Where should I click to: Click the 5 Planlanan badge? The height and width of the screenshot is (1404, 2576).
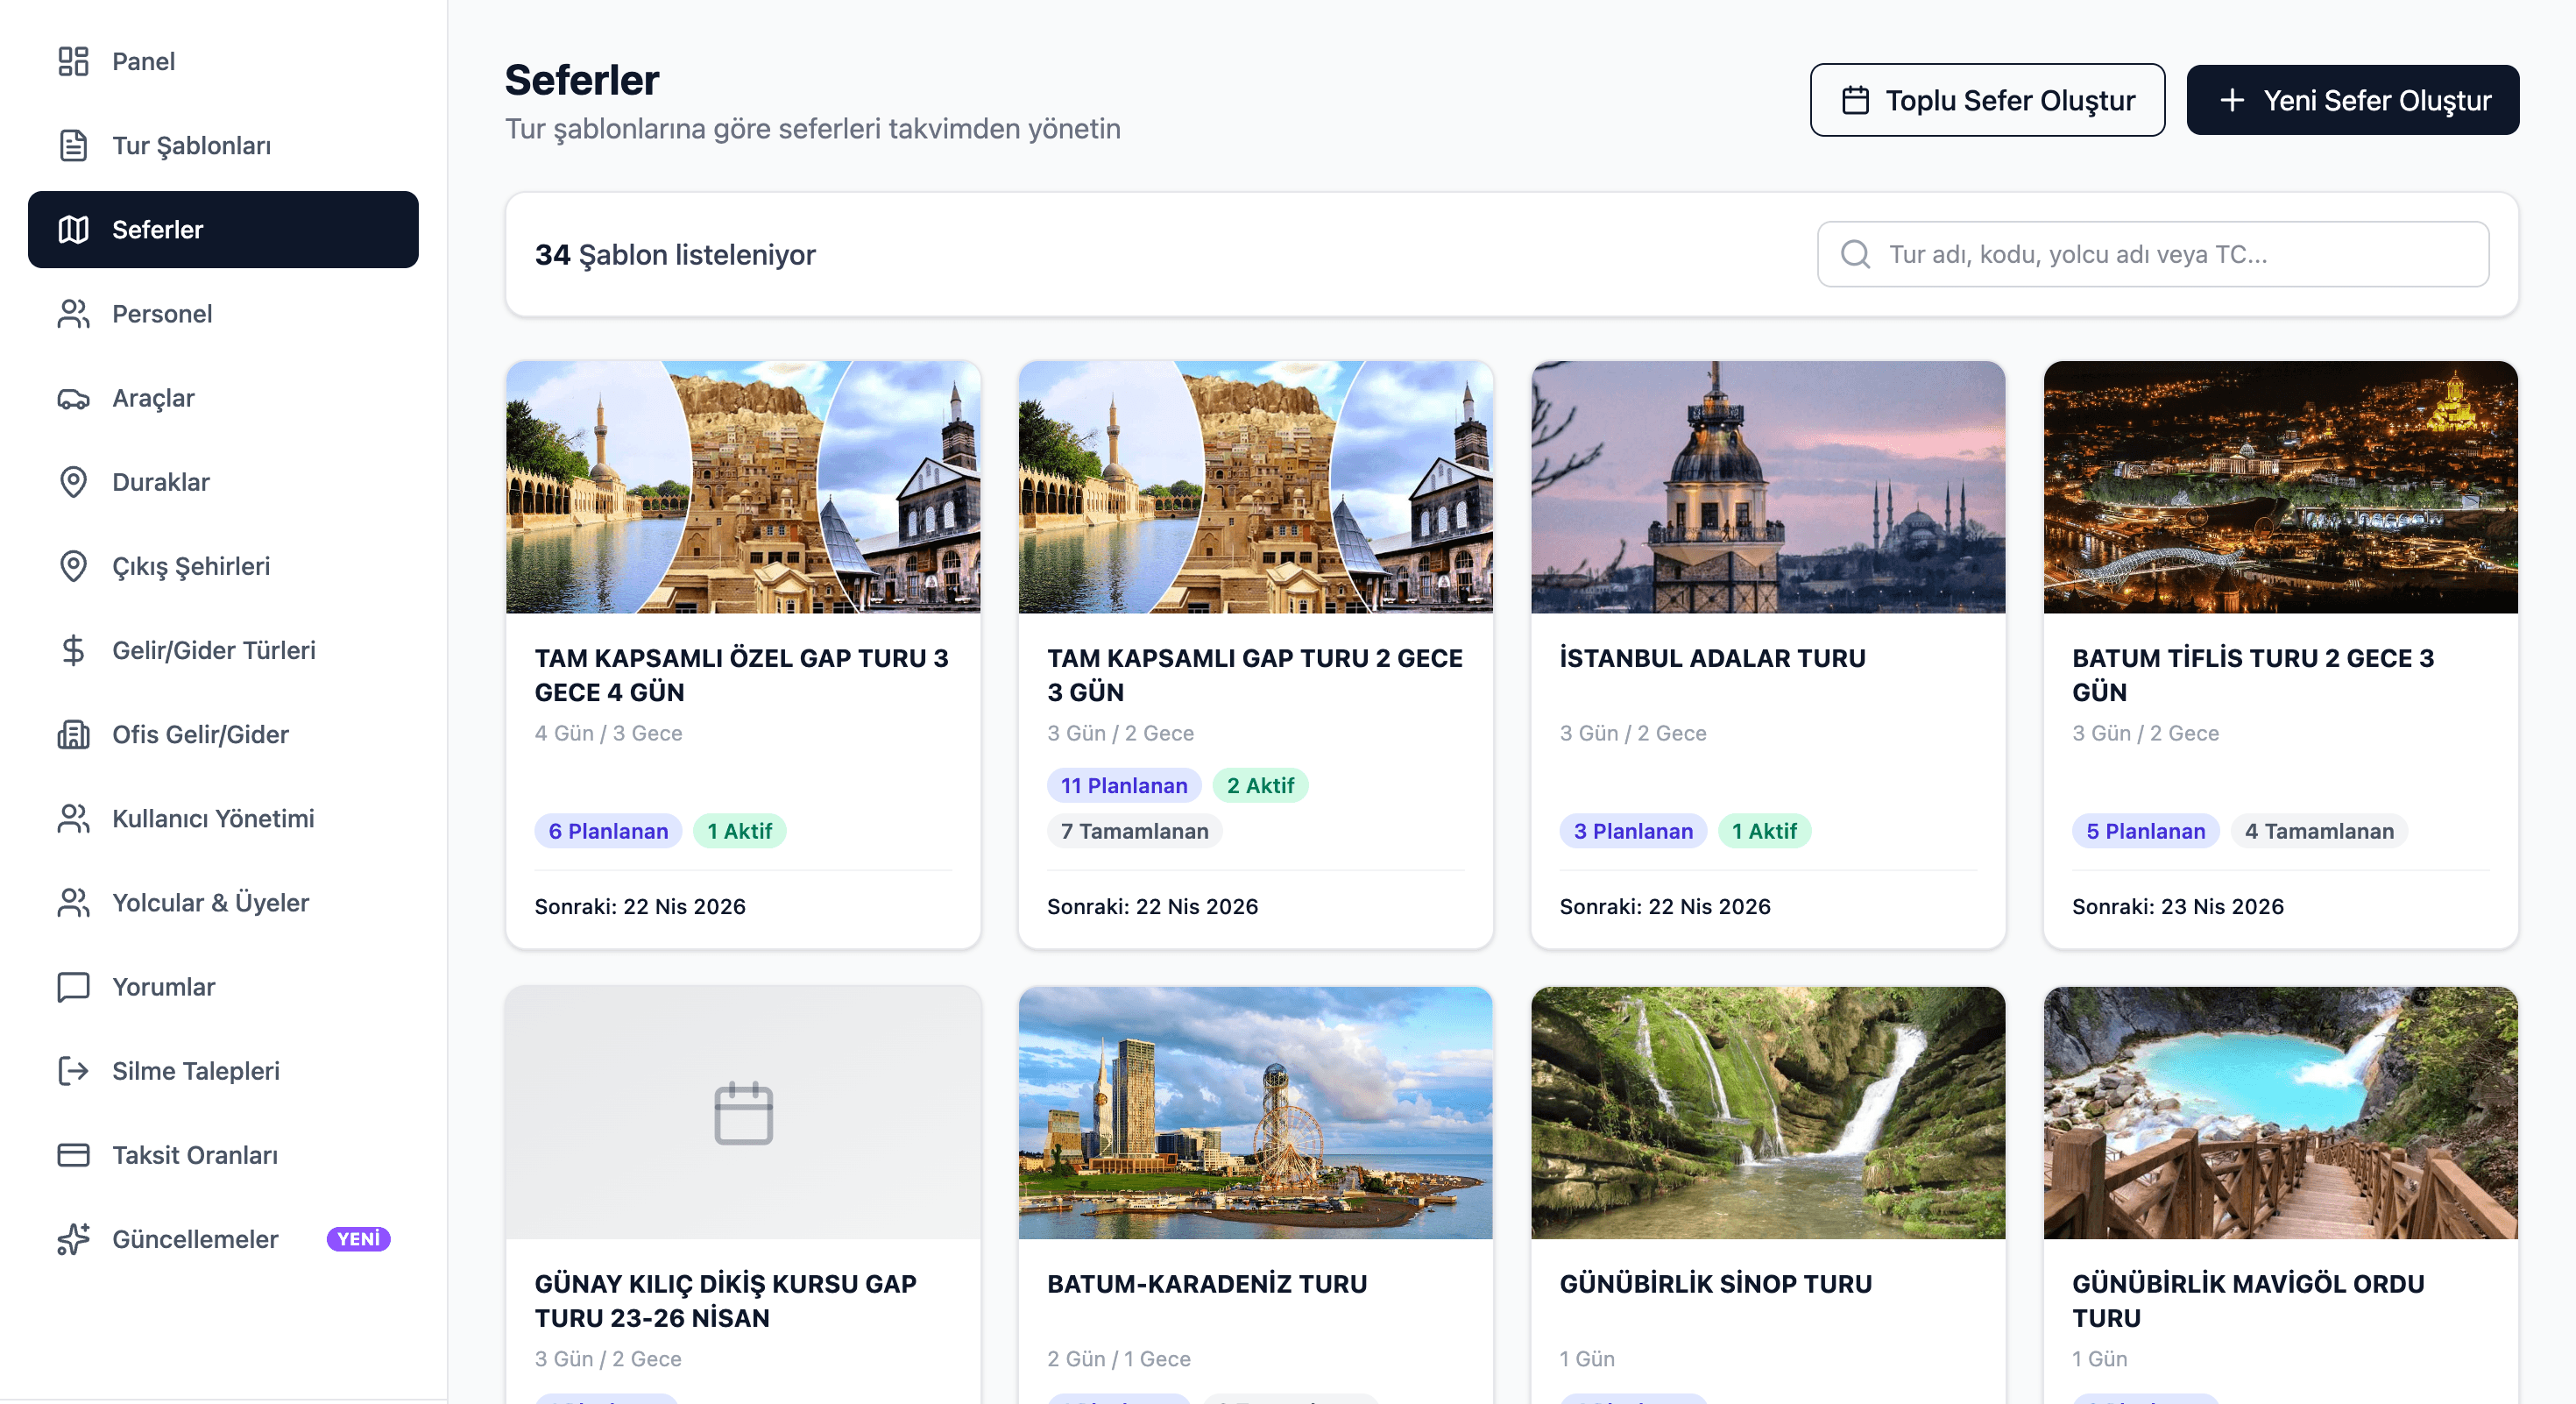(x=2145, y=831)
